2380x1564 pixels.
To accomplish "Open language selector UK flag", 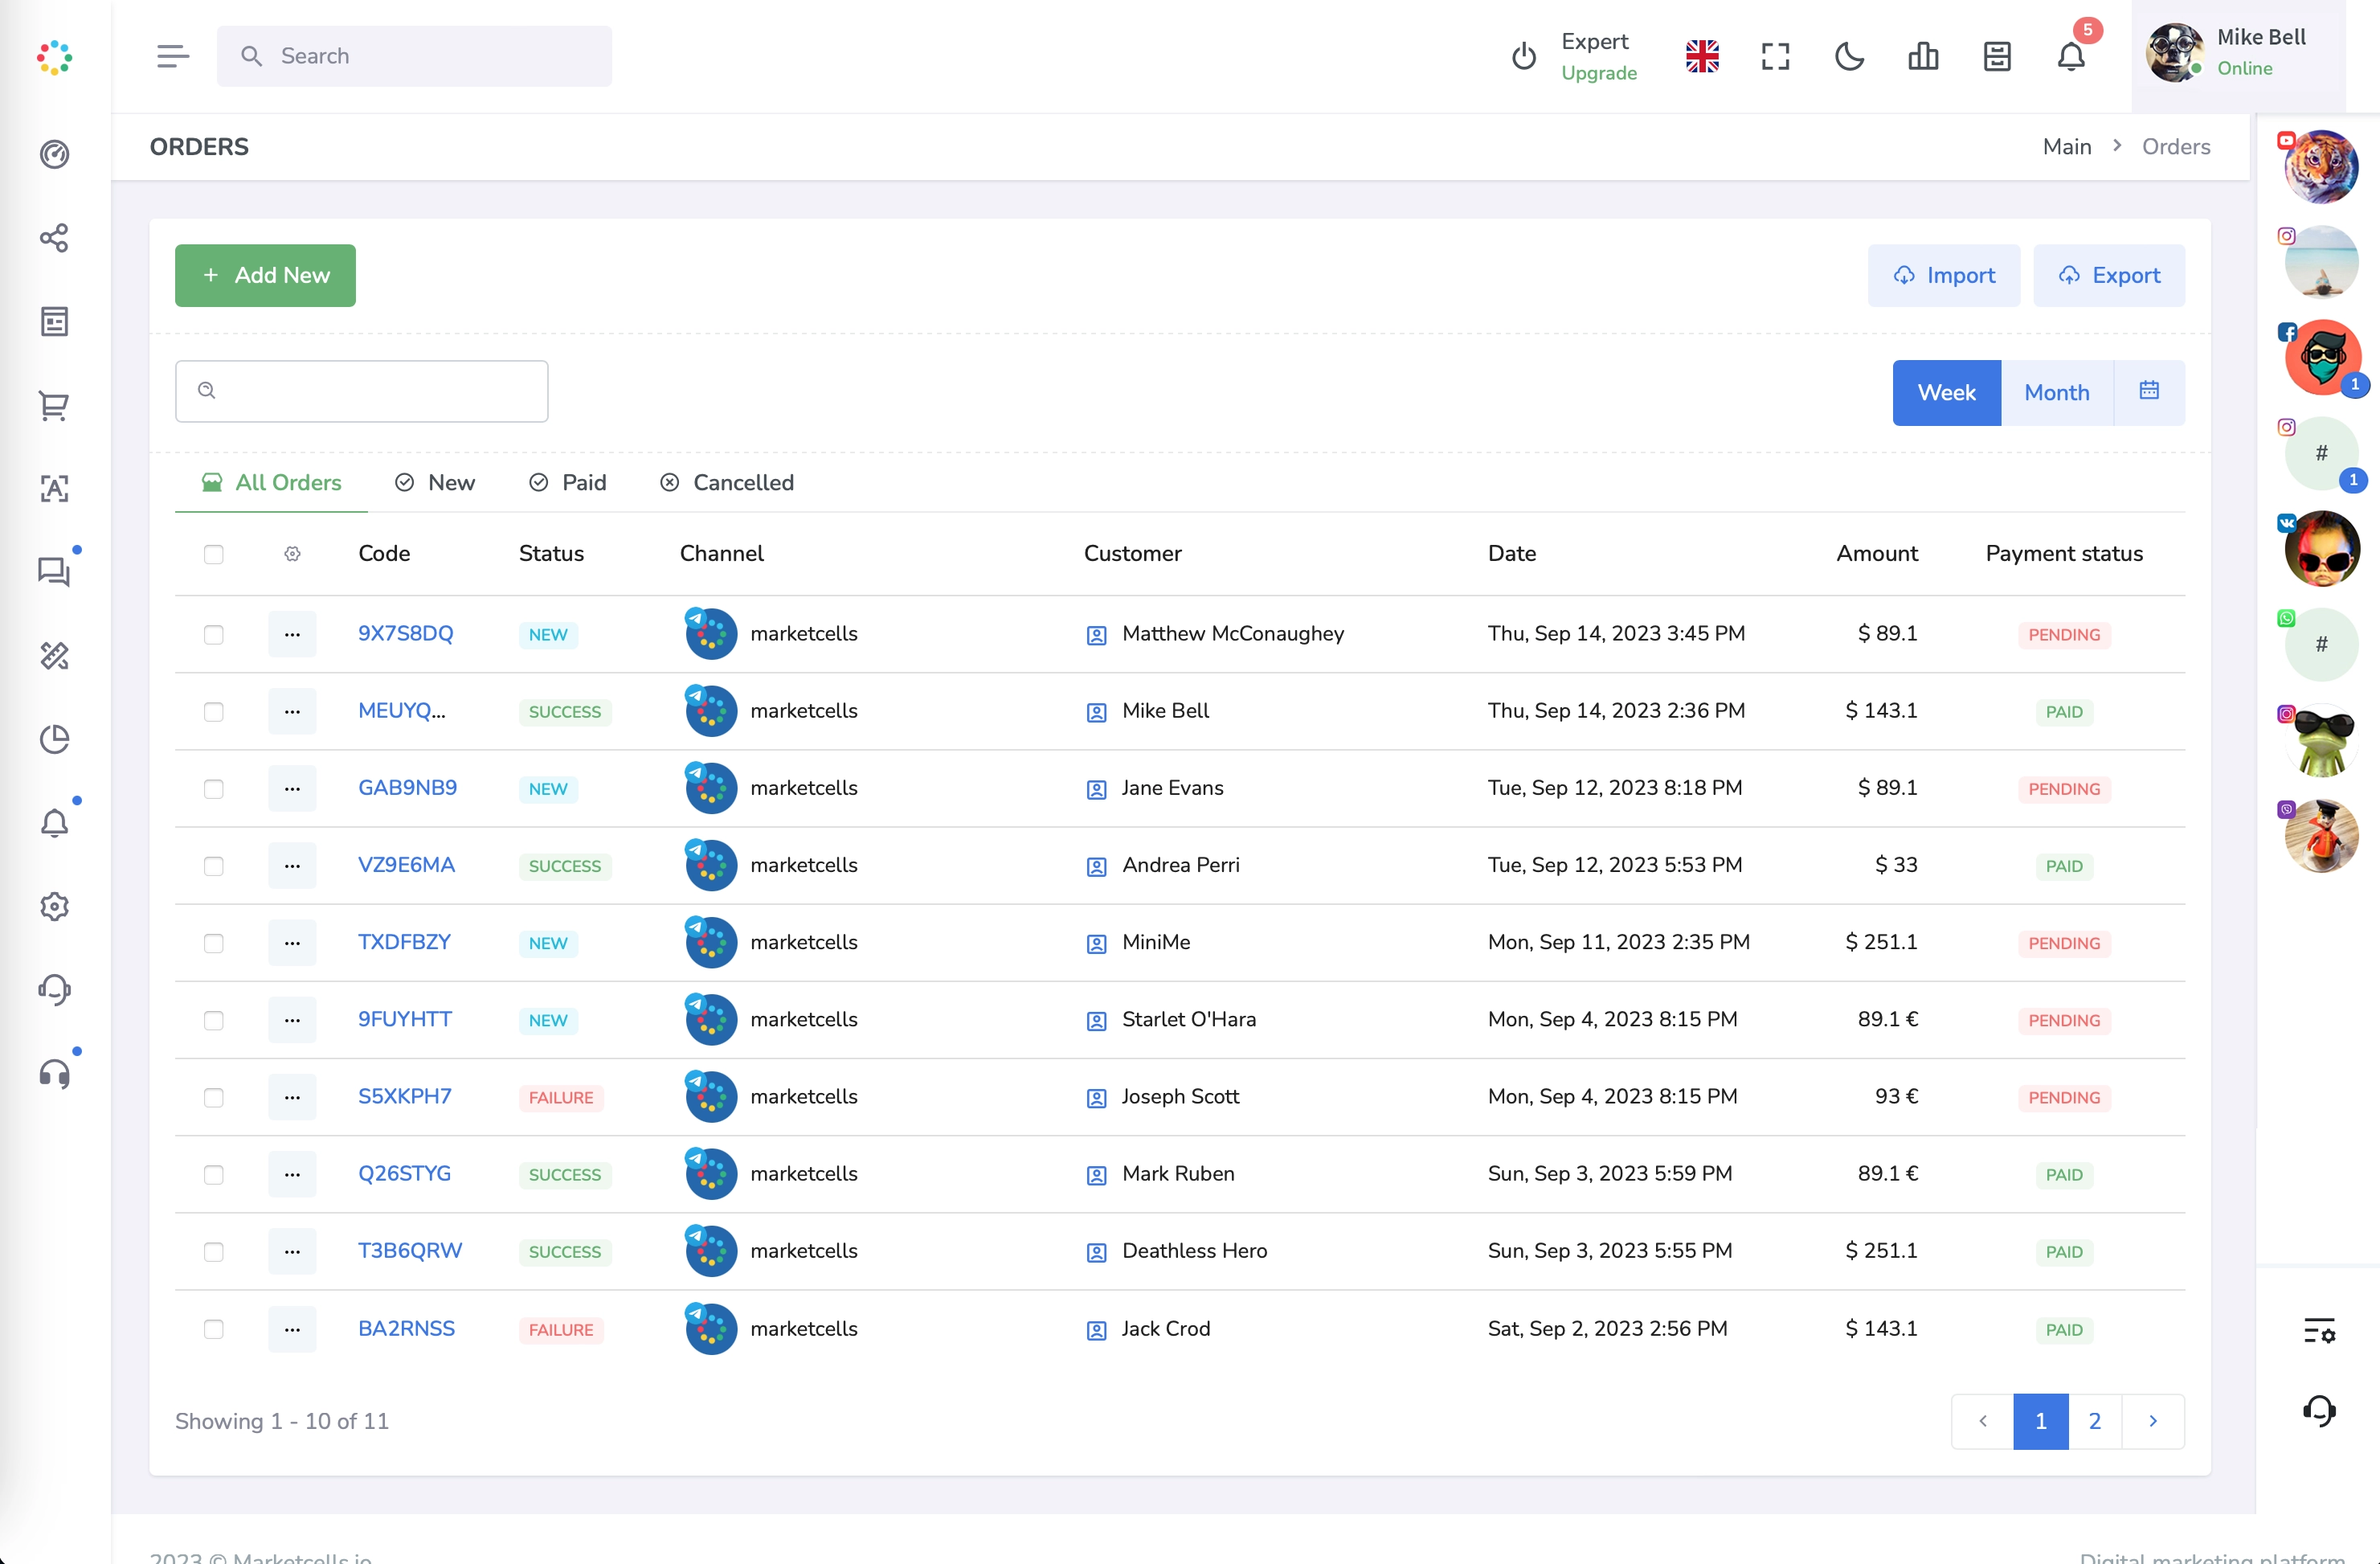I will [x=1701, y=57].
